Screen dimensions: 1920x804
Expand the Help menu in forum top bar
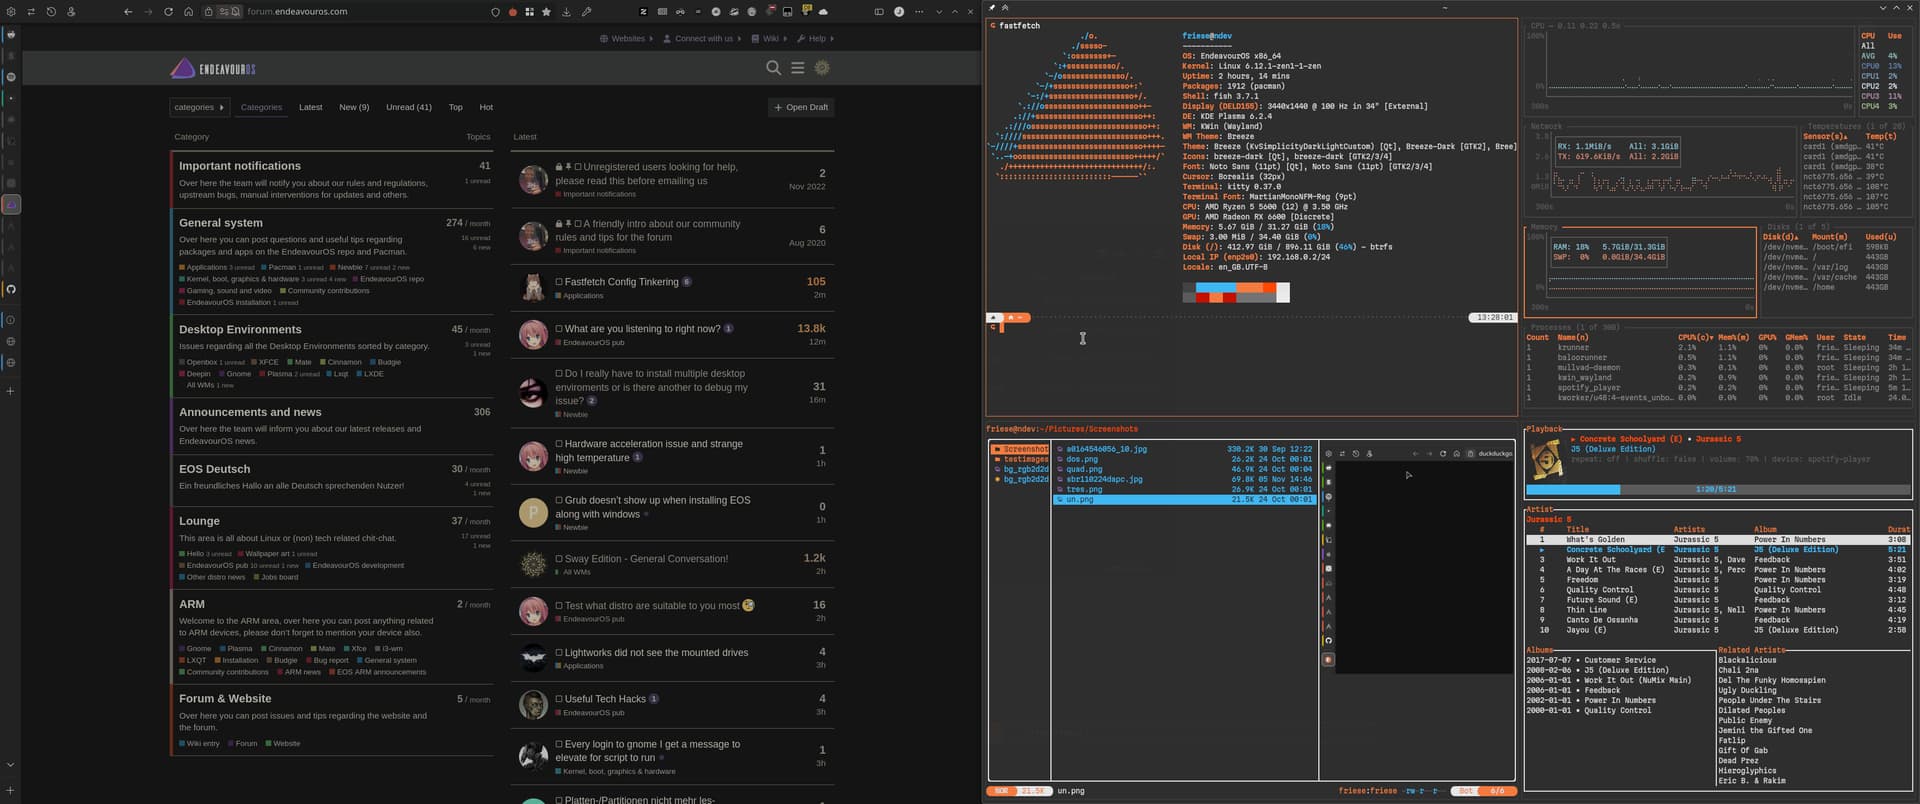coord(815,39)
